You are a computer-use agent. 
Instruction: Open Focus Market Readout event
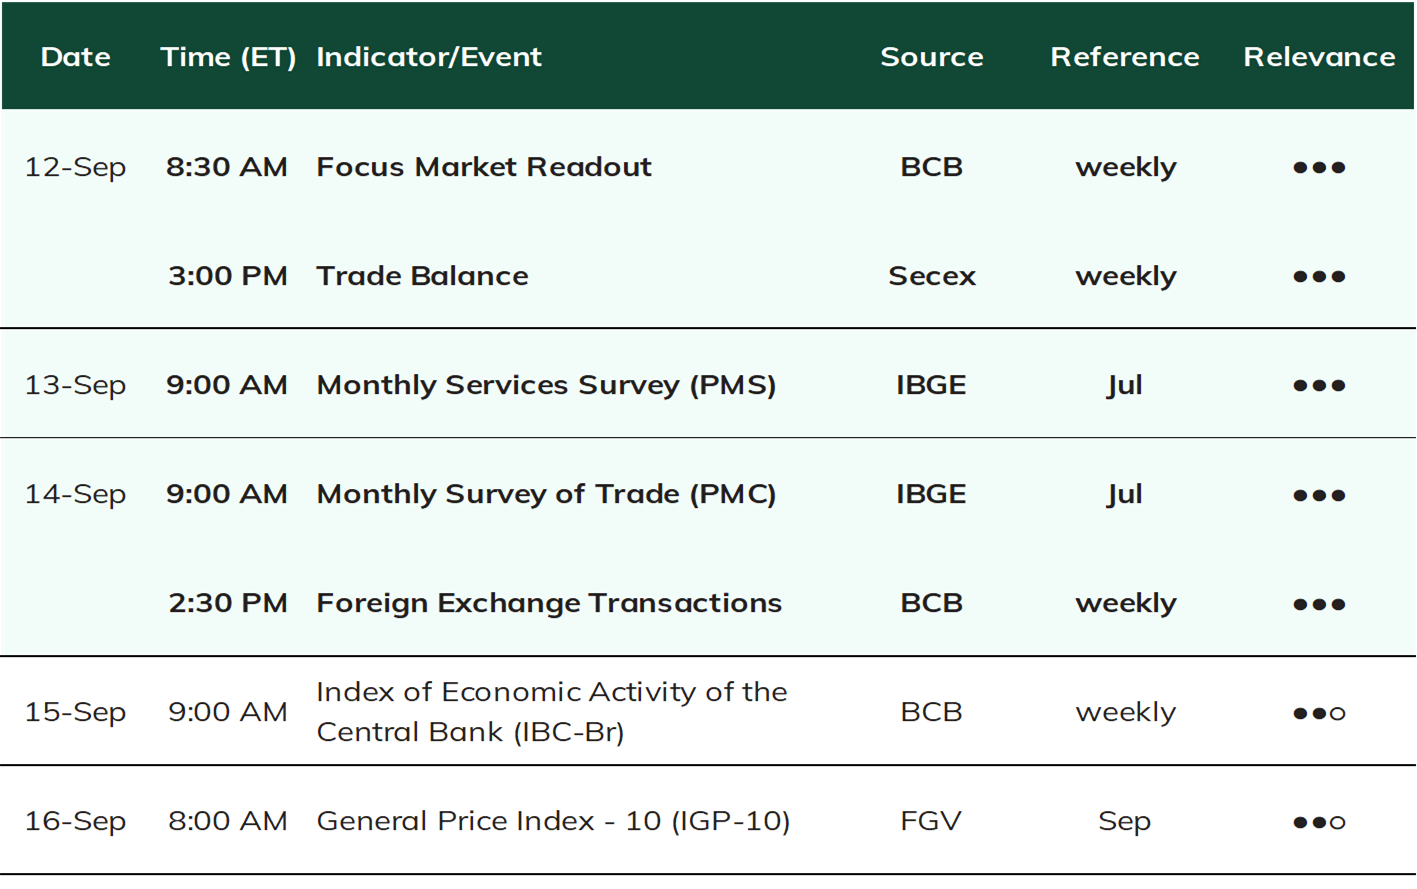[484, 167]
